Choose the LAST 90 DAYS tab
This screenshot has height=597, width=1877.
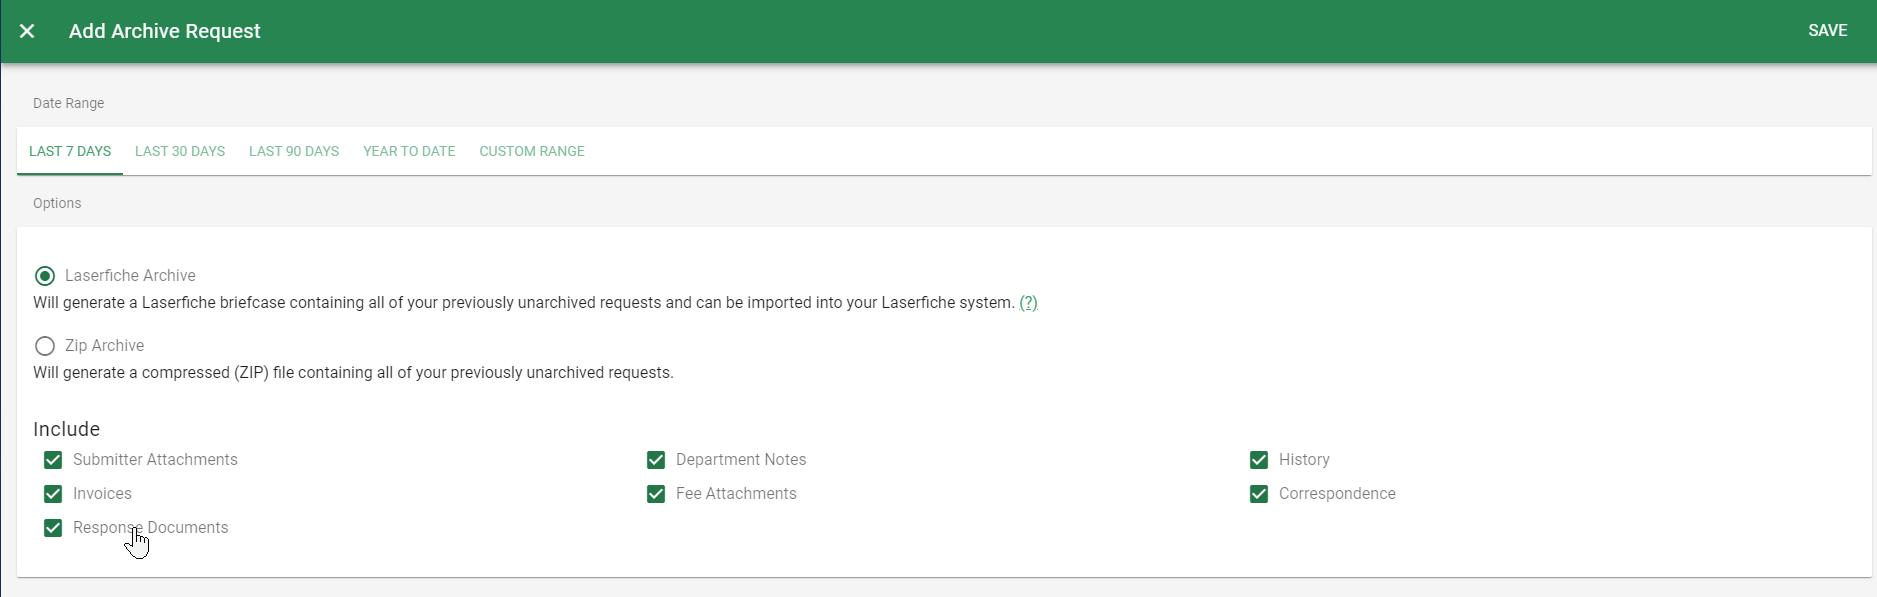pos(294,151)
